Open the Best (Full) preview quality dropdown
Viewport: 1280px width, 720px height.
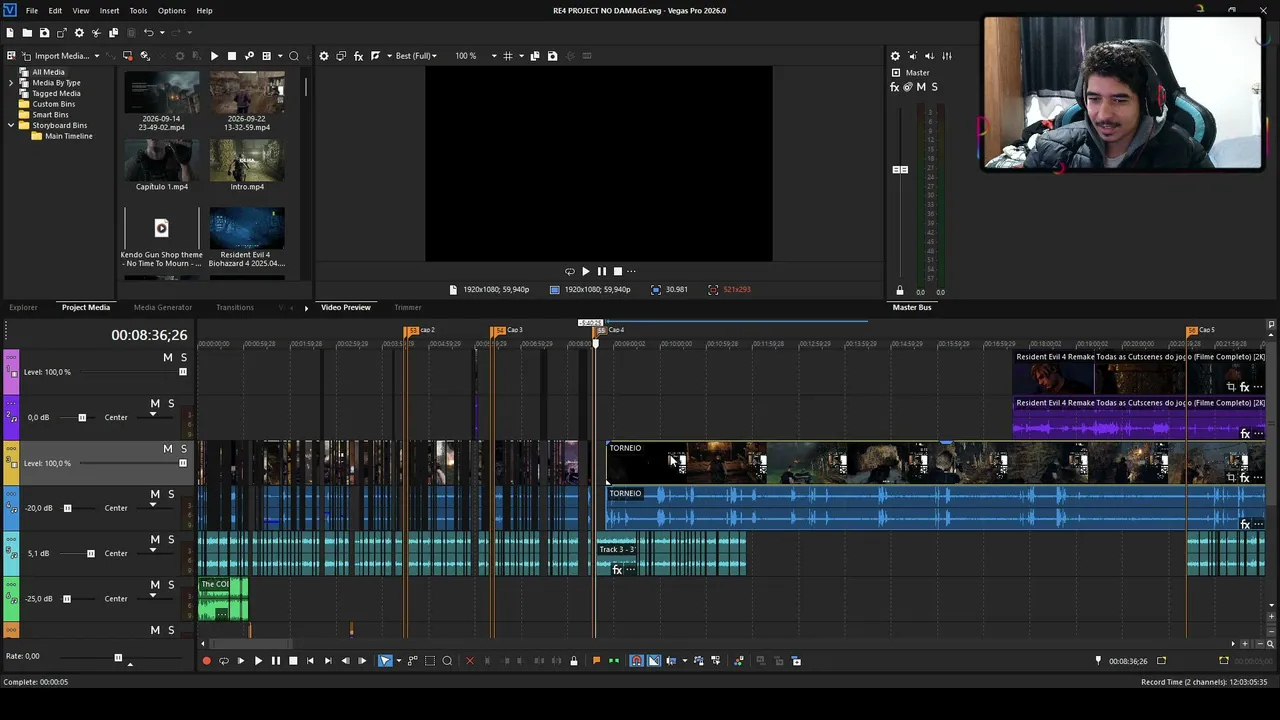click(x=416, y=56)
